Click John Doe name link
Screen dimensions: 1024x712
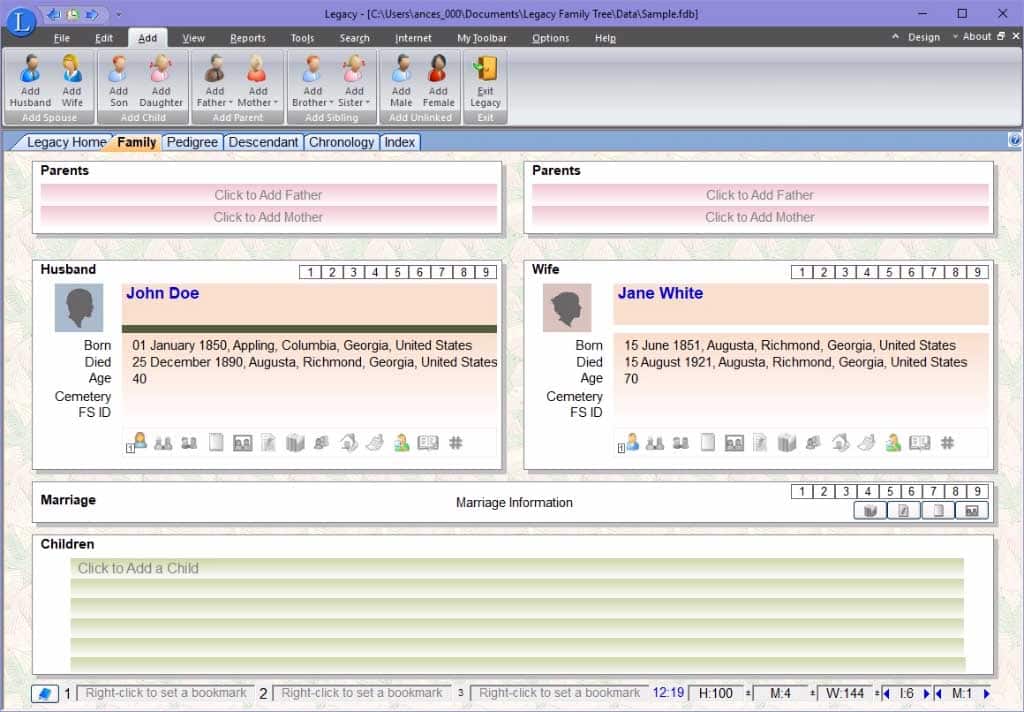[x=162, y=293]
